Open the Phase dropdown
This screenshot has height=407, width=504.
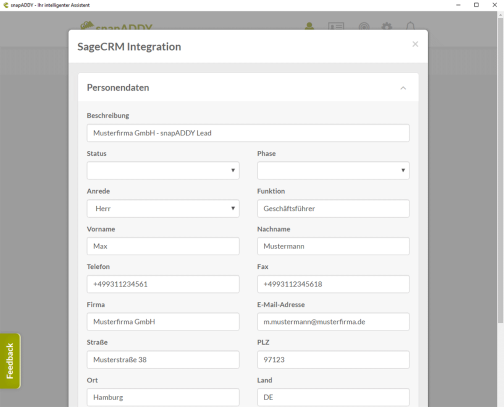[x=333, y=171]
